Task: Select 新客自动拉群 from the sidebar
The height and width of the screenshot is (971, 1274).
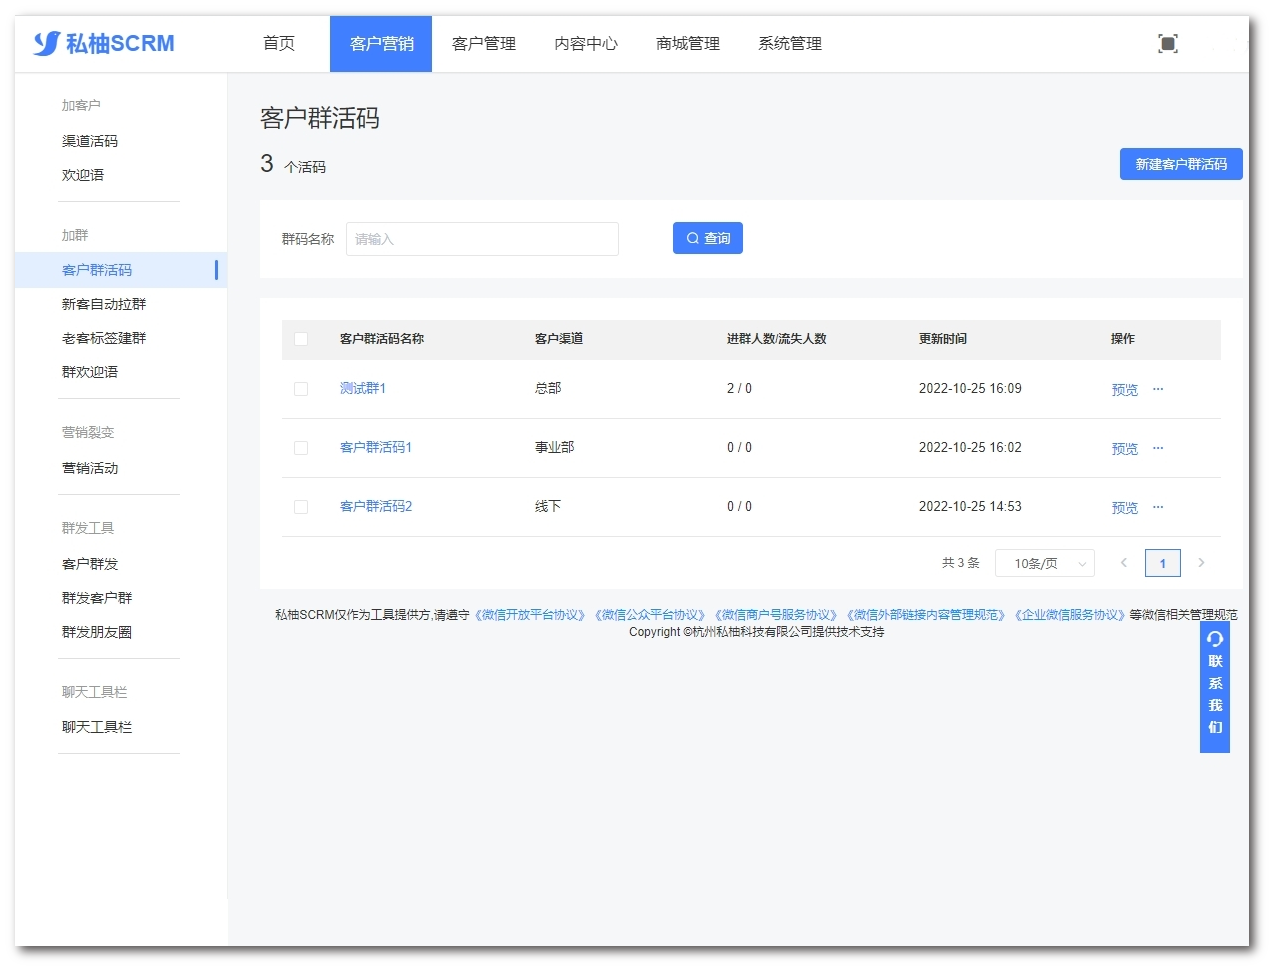Action: coord(104,304)
